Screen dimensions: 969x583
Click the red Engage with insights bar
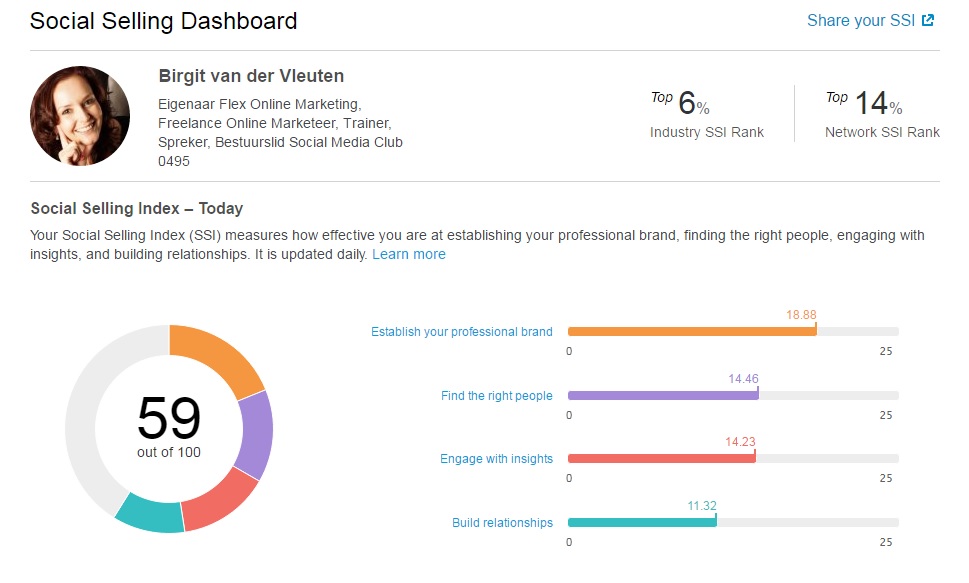pyautogui.click(x=661, y=459)
